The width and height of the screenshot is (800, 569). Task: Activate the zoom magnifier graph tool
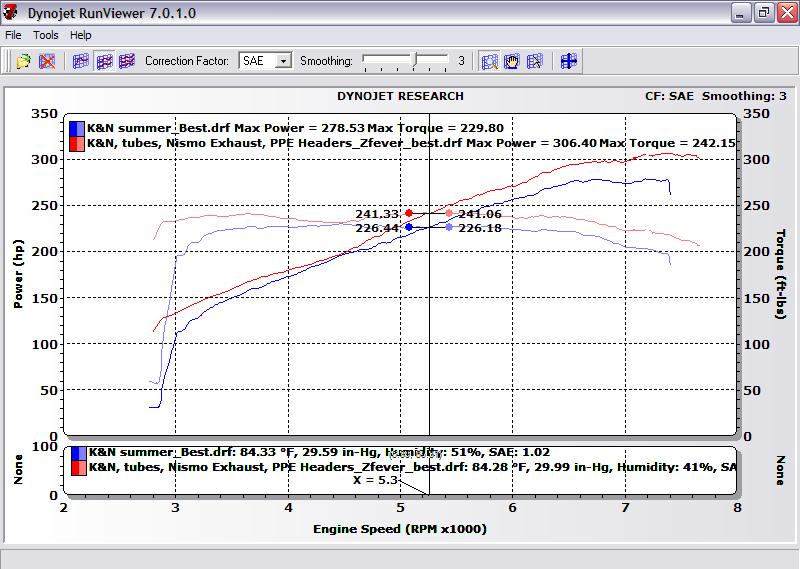coord(489,61)
